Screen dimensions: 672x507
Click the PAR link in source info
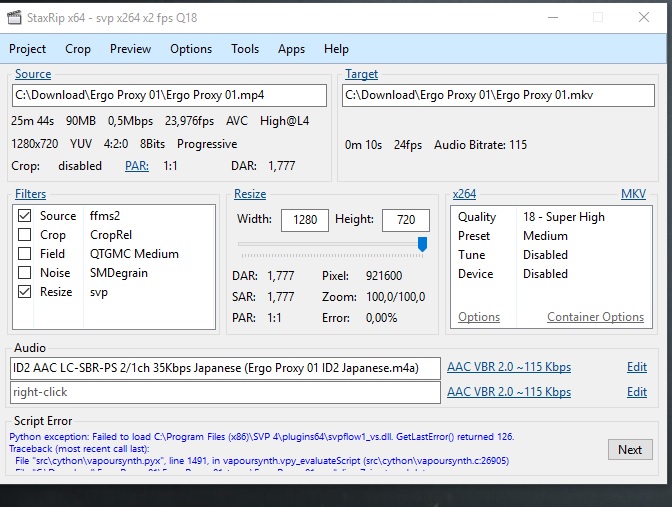137,166
